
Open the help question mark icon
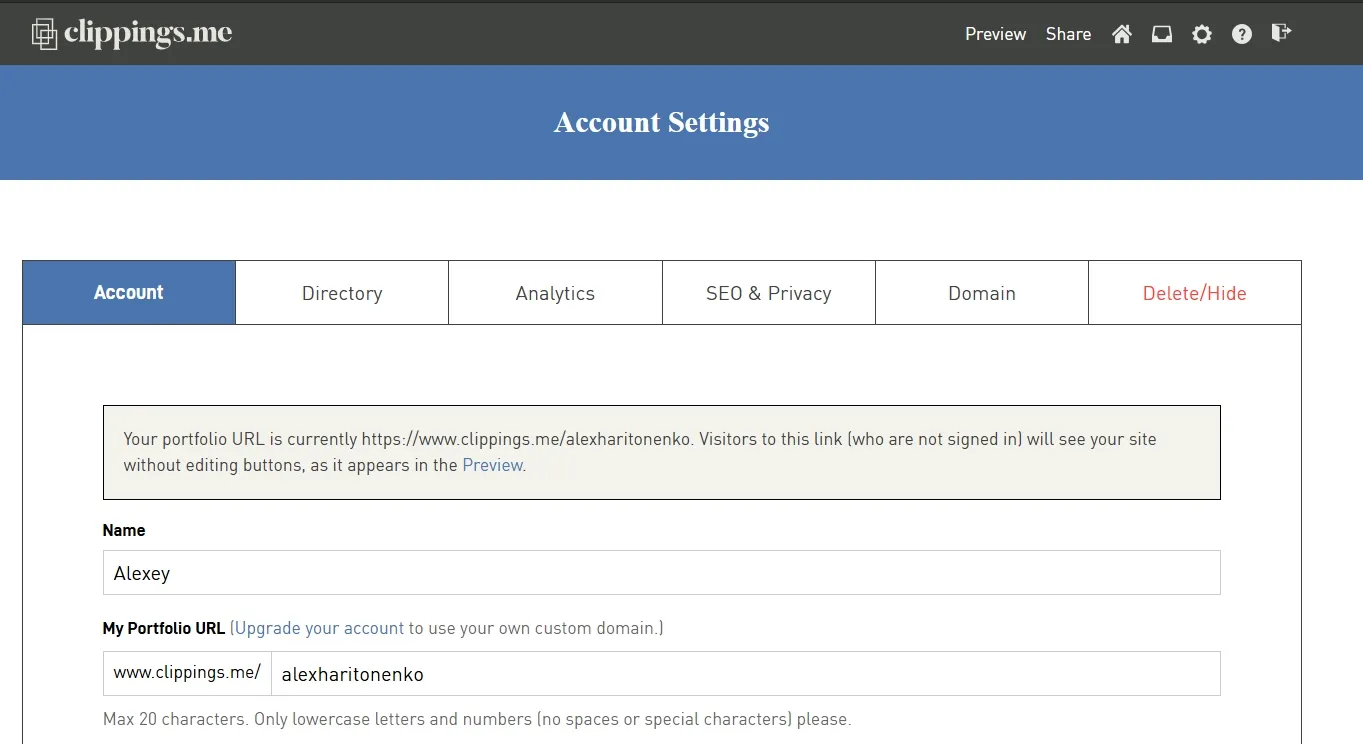click(x=1242, y=34)
